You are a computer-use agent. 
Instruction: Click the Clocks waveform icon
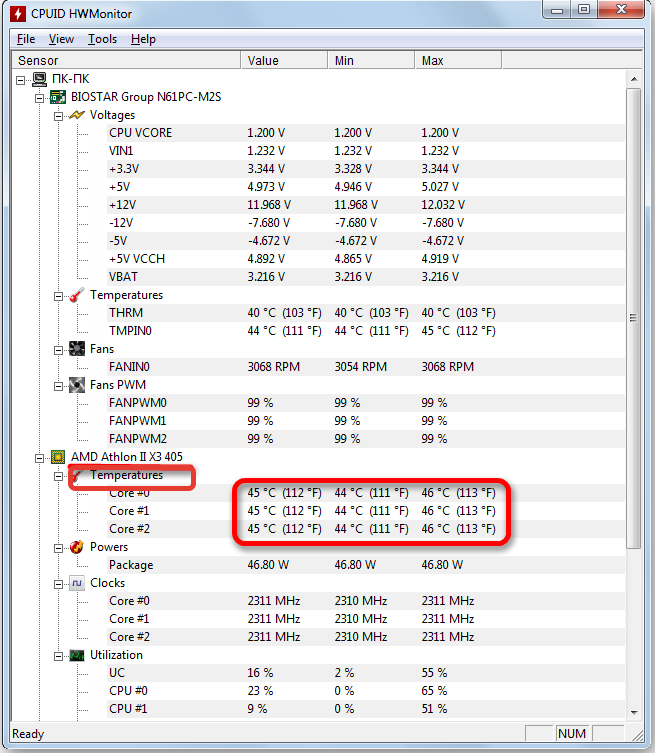point(77,583)
